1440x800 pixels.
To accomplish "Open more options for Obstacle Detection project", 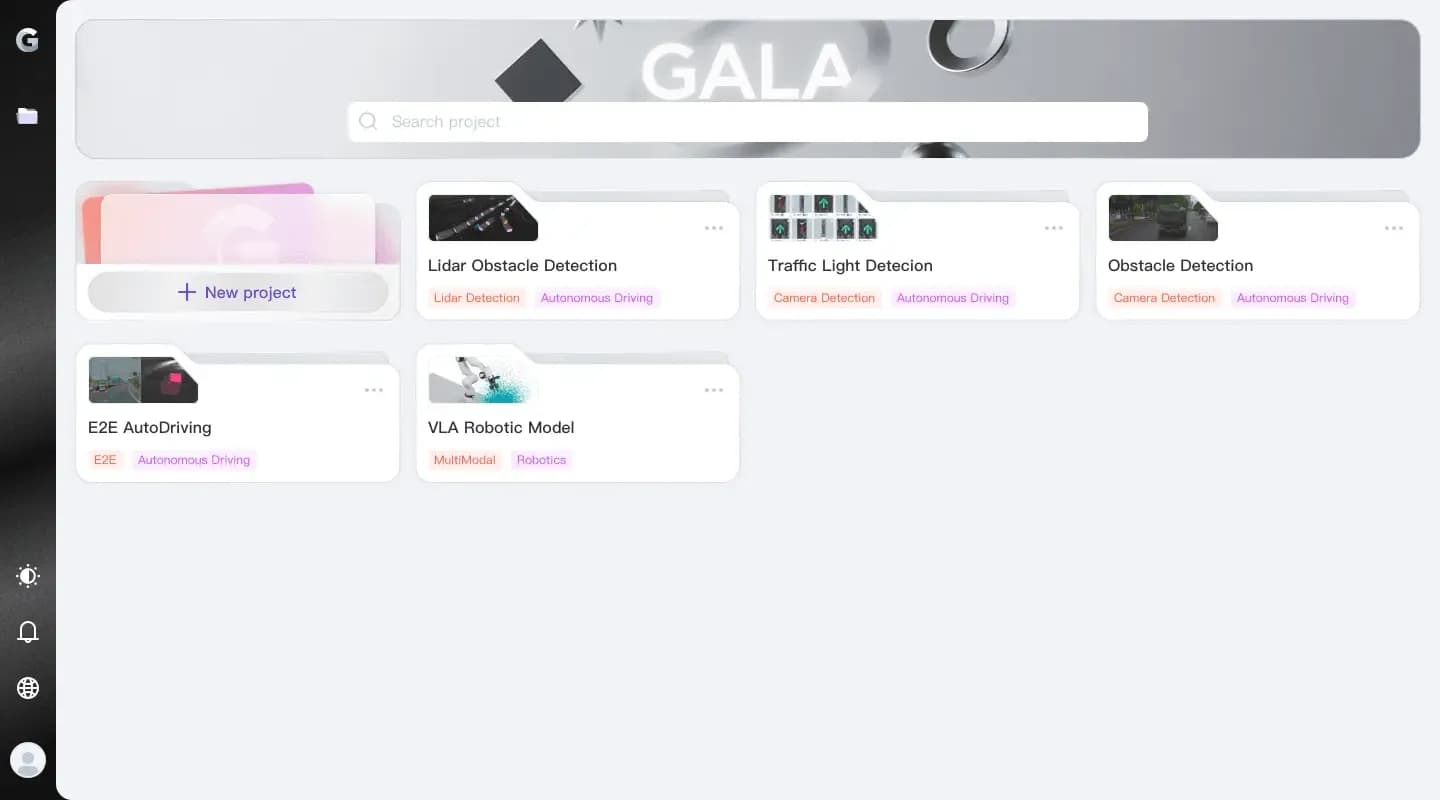I will point(1394,228).
